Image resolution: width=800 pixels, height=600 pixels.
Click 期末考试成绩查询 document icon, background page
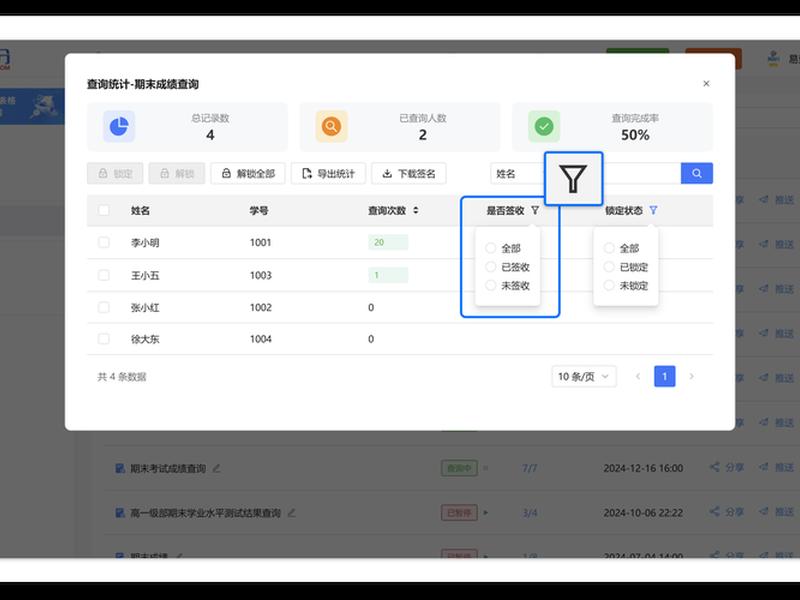point(120,468)
